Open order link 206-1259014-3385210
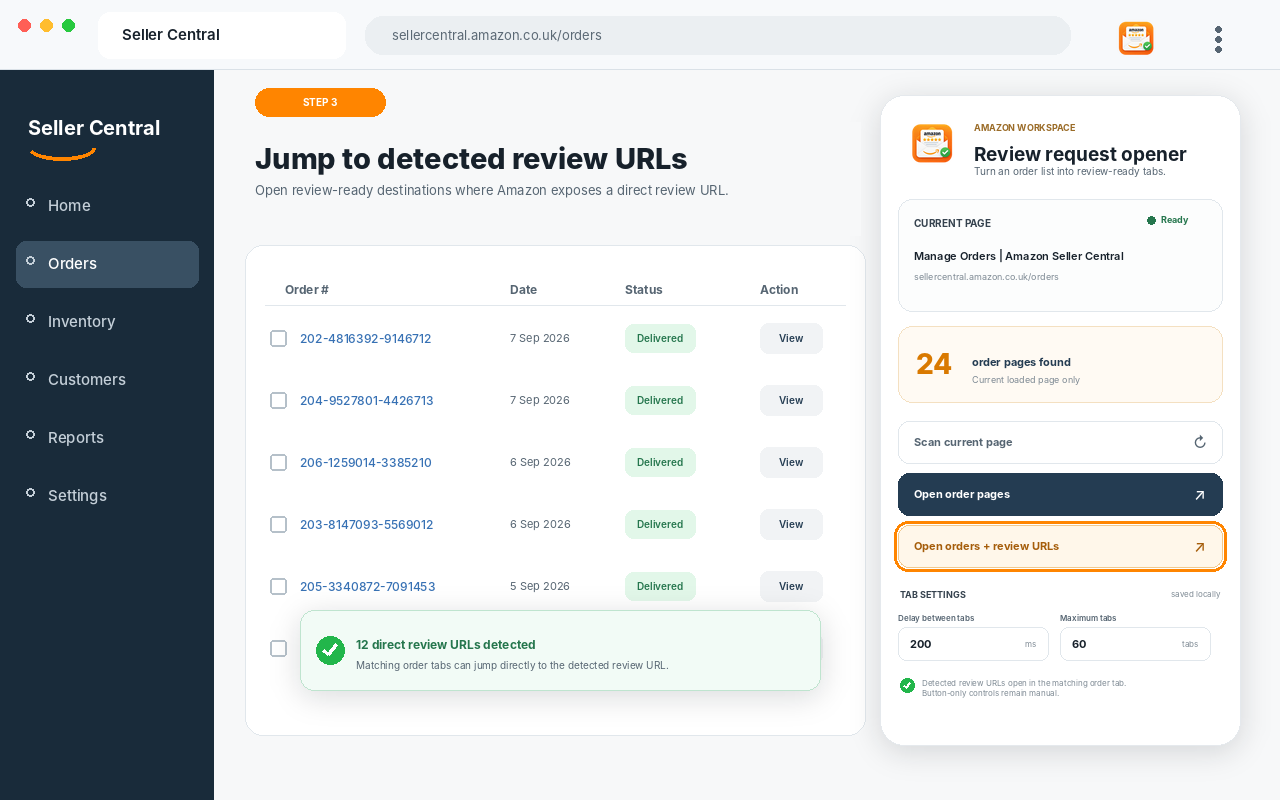This screenshot has width=1280, height=800. click(366, 463)
